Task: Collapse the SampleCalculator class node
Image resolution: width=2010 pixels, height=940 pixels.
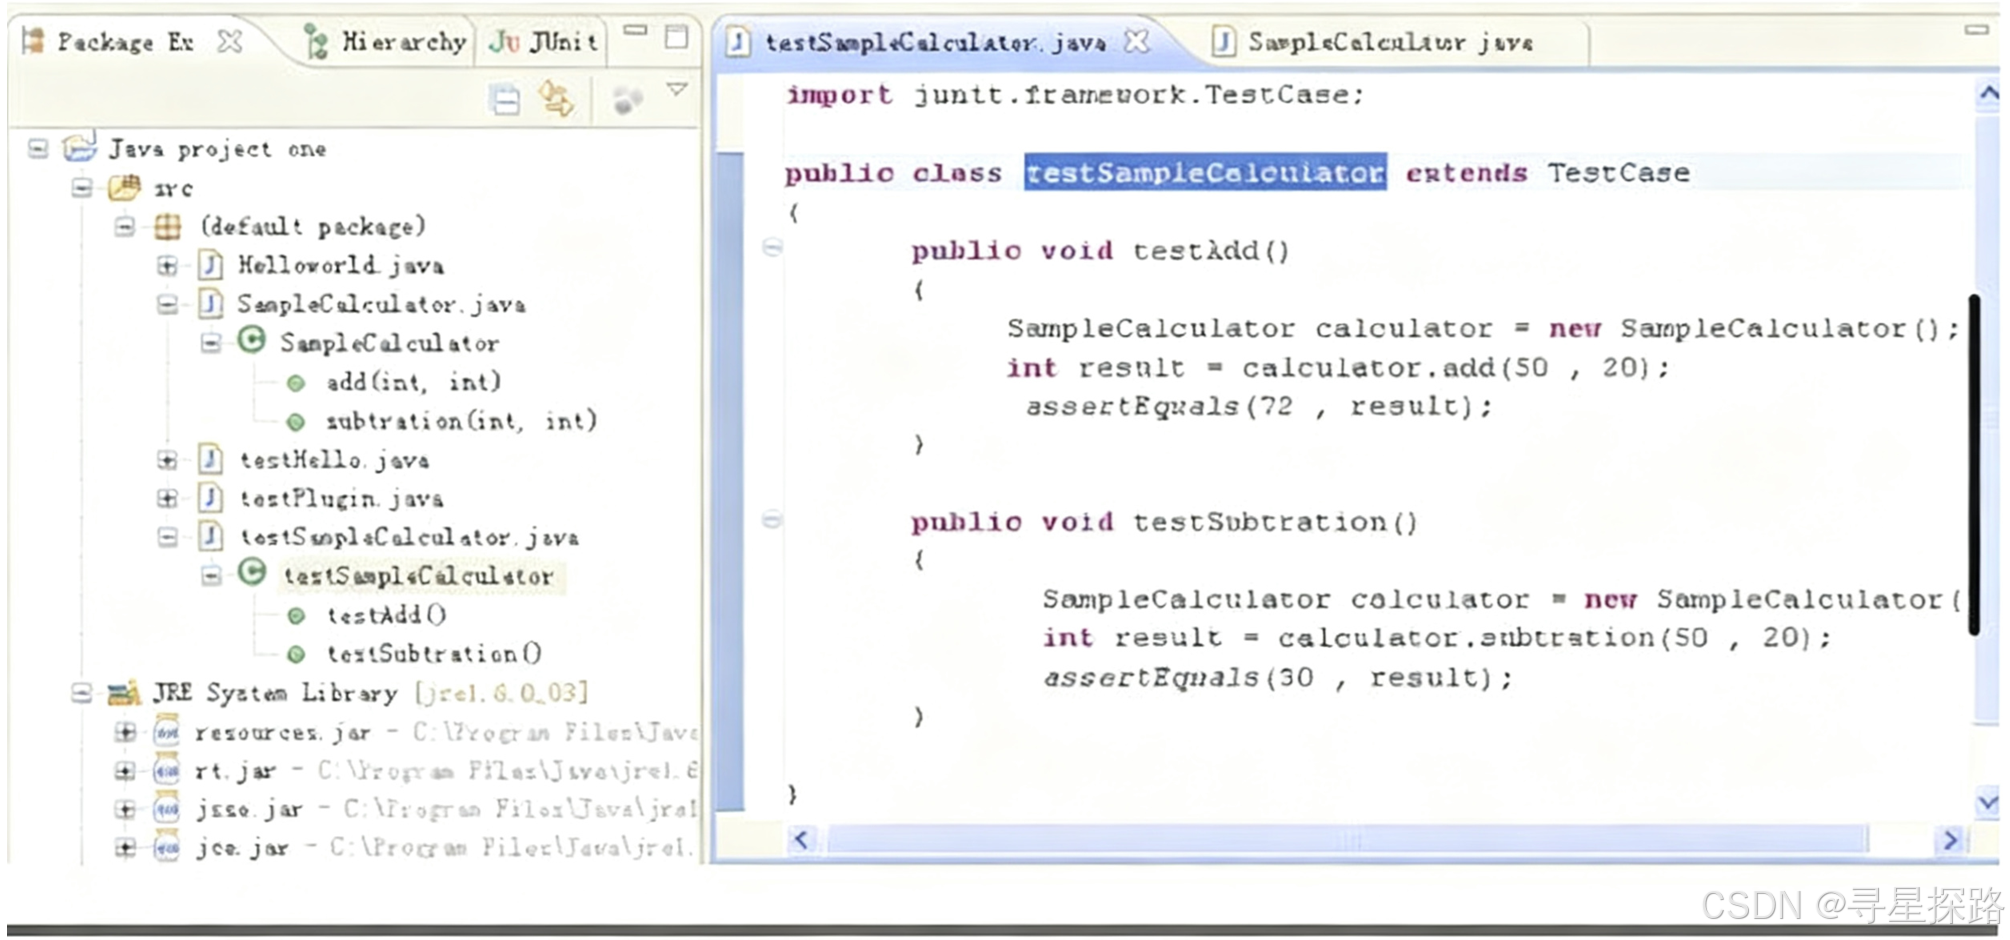Action: point(211,343)
